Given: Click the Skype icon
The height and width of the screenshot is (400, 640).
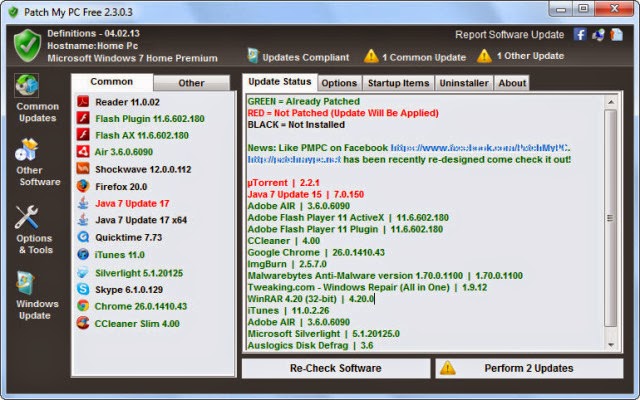Looking at the screenshot, I should click(83, 289).
